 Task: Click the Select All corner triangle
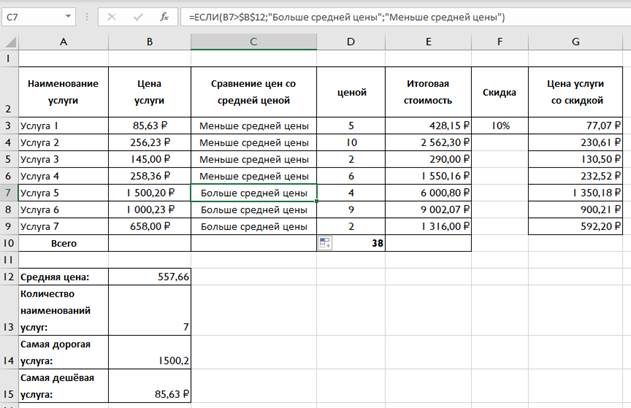[9, 40]
